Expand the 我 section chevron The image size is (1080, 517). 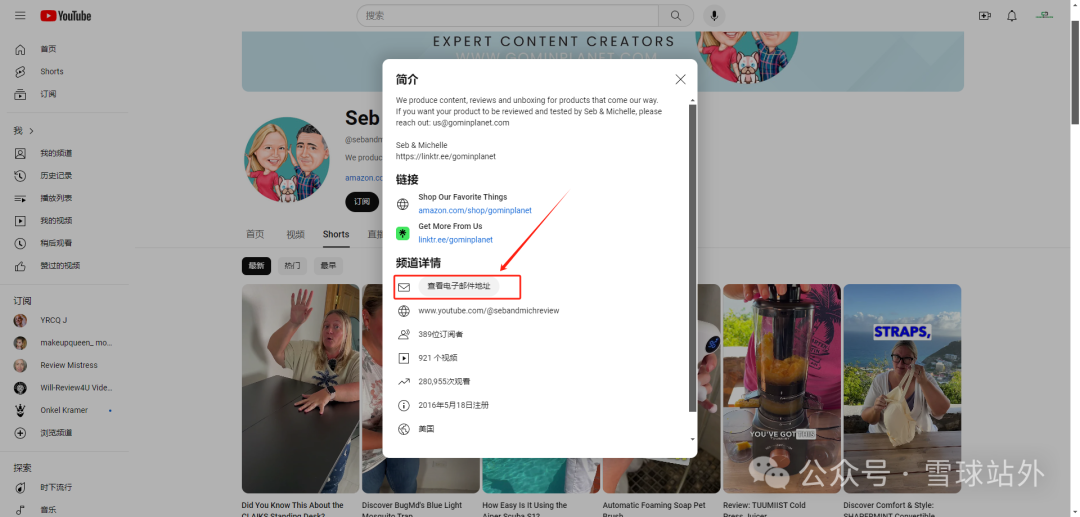click(31, 131)
